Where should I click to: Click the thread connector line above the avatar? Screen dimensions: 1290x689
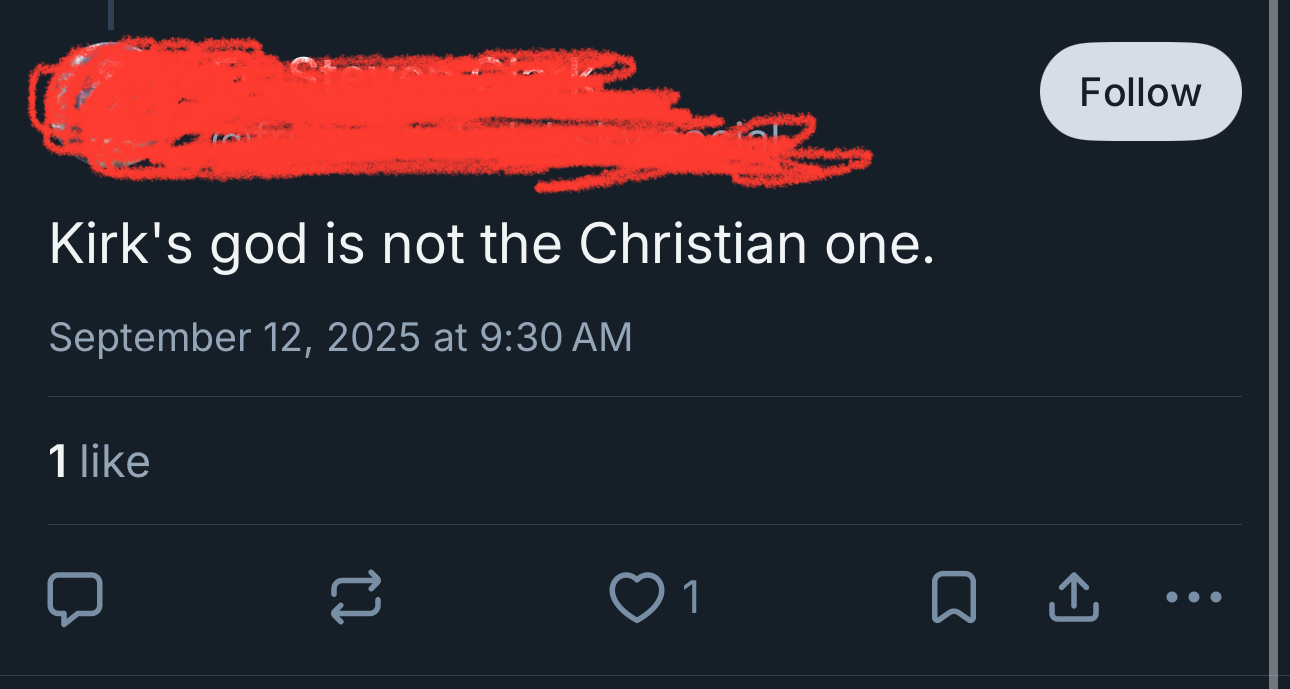coord(110,13)
